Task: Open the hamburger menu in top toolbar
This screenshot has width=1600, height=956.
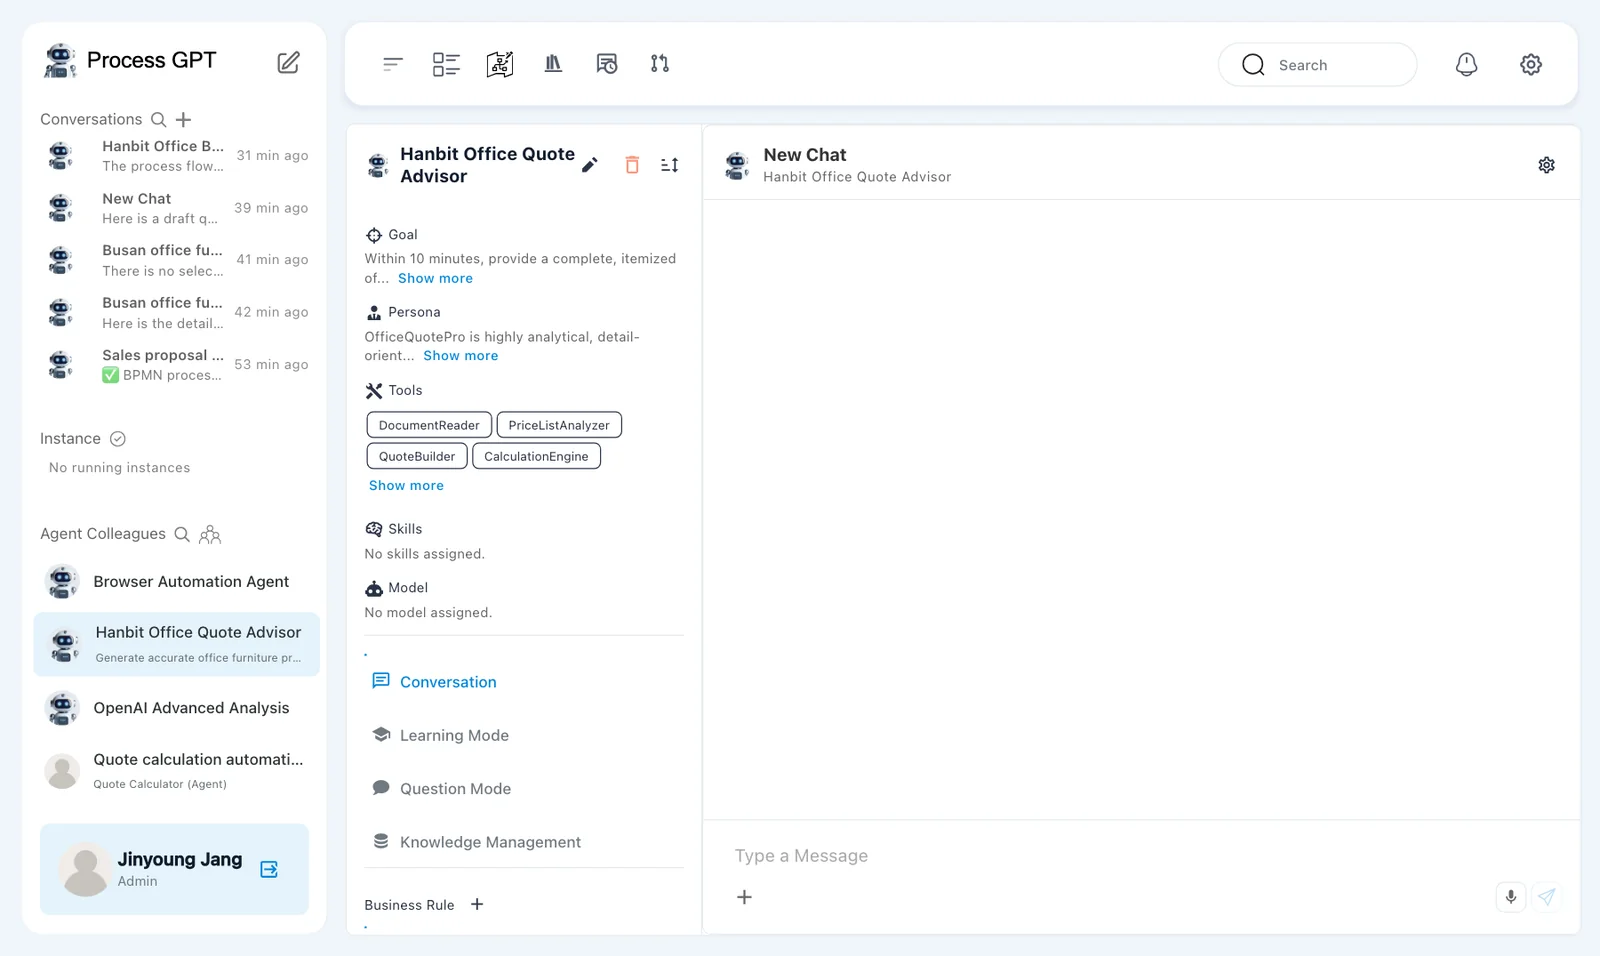Action: click(x=392, y=64)
